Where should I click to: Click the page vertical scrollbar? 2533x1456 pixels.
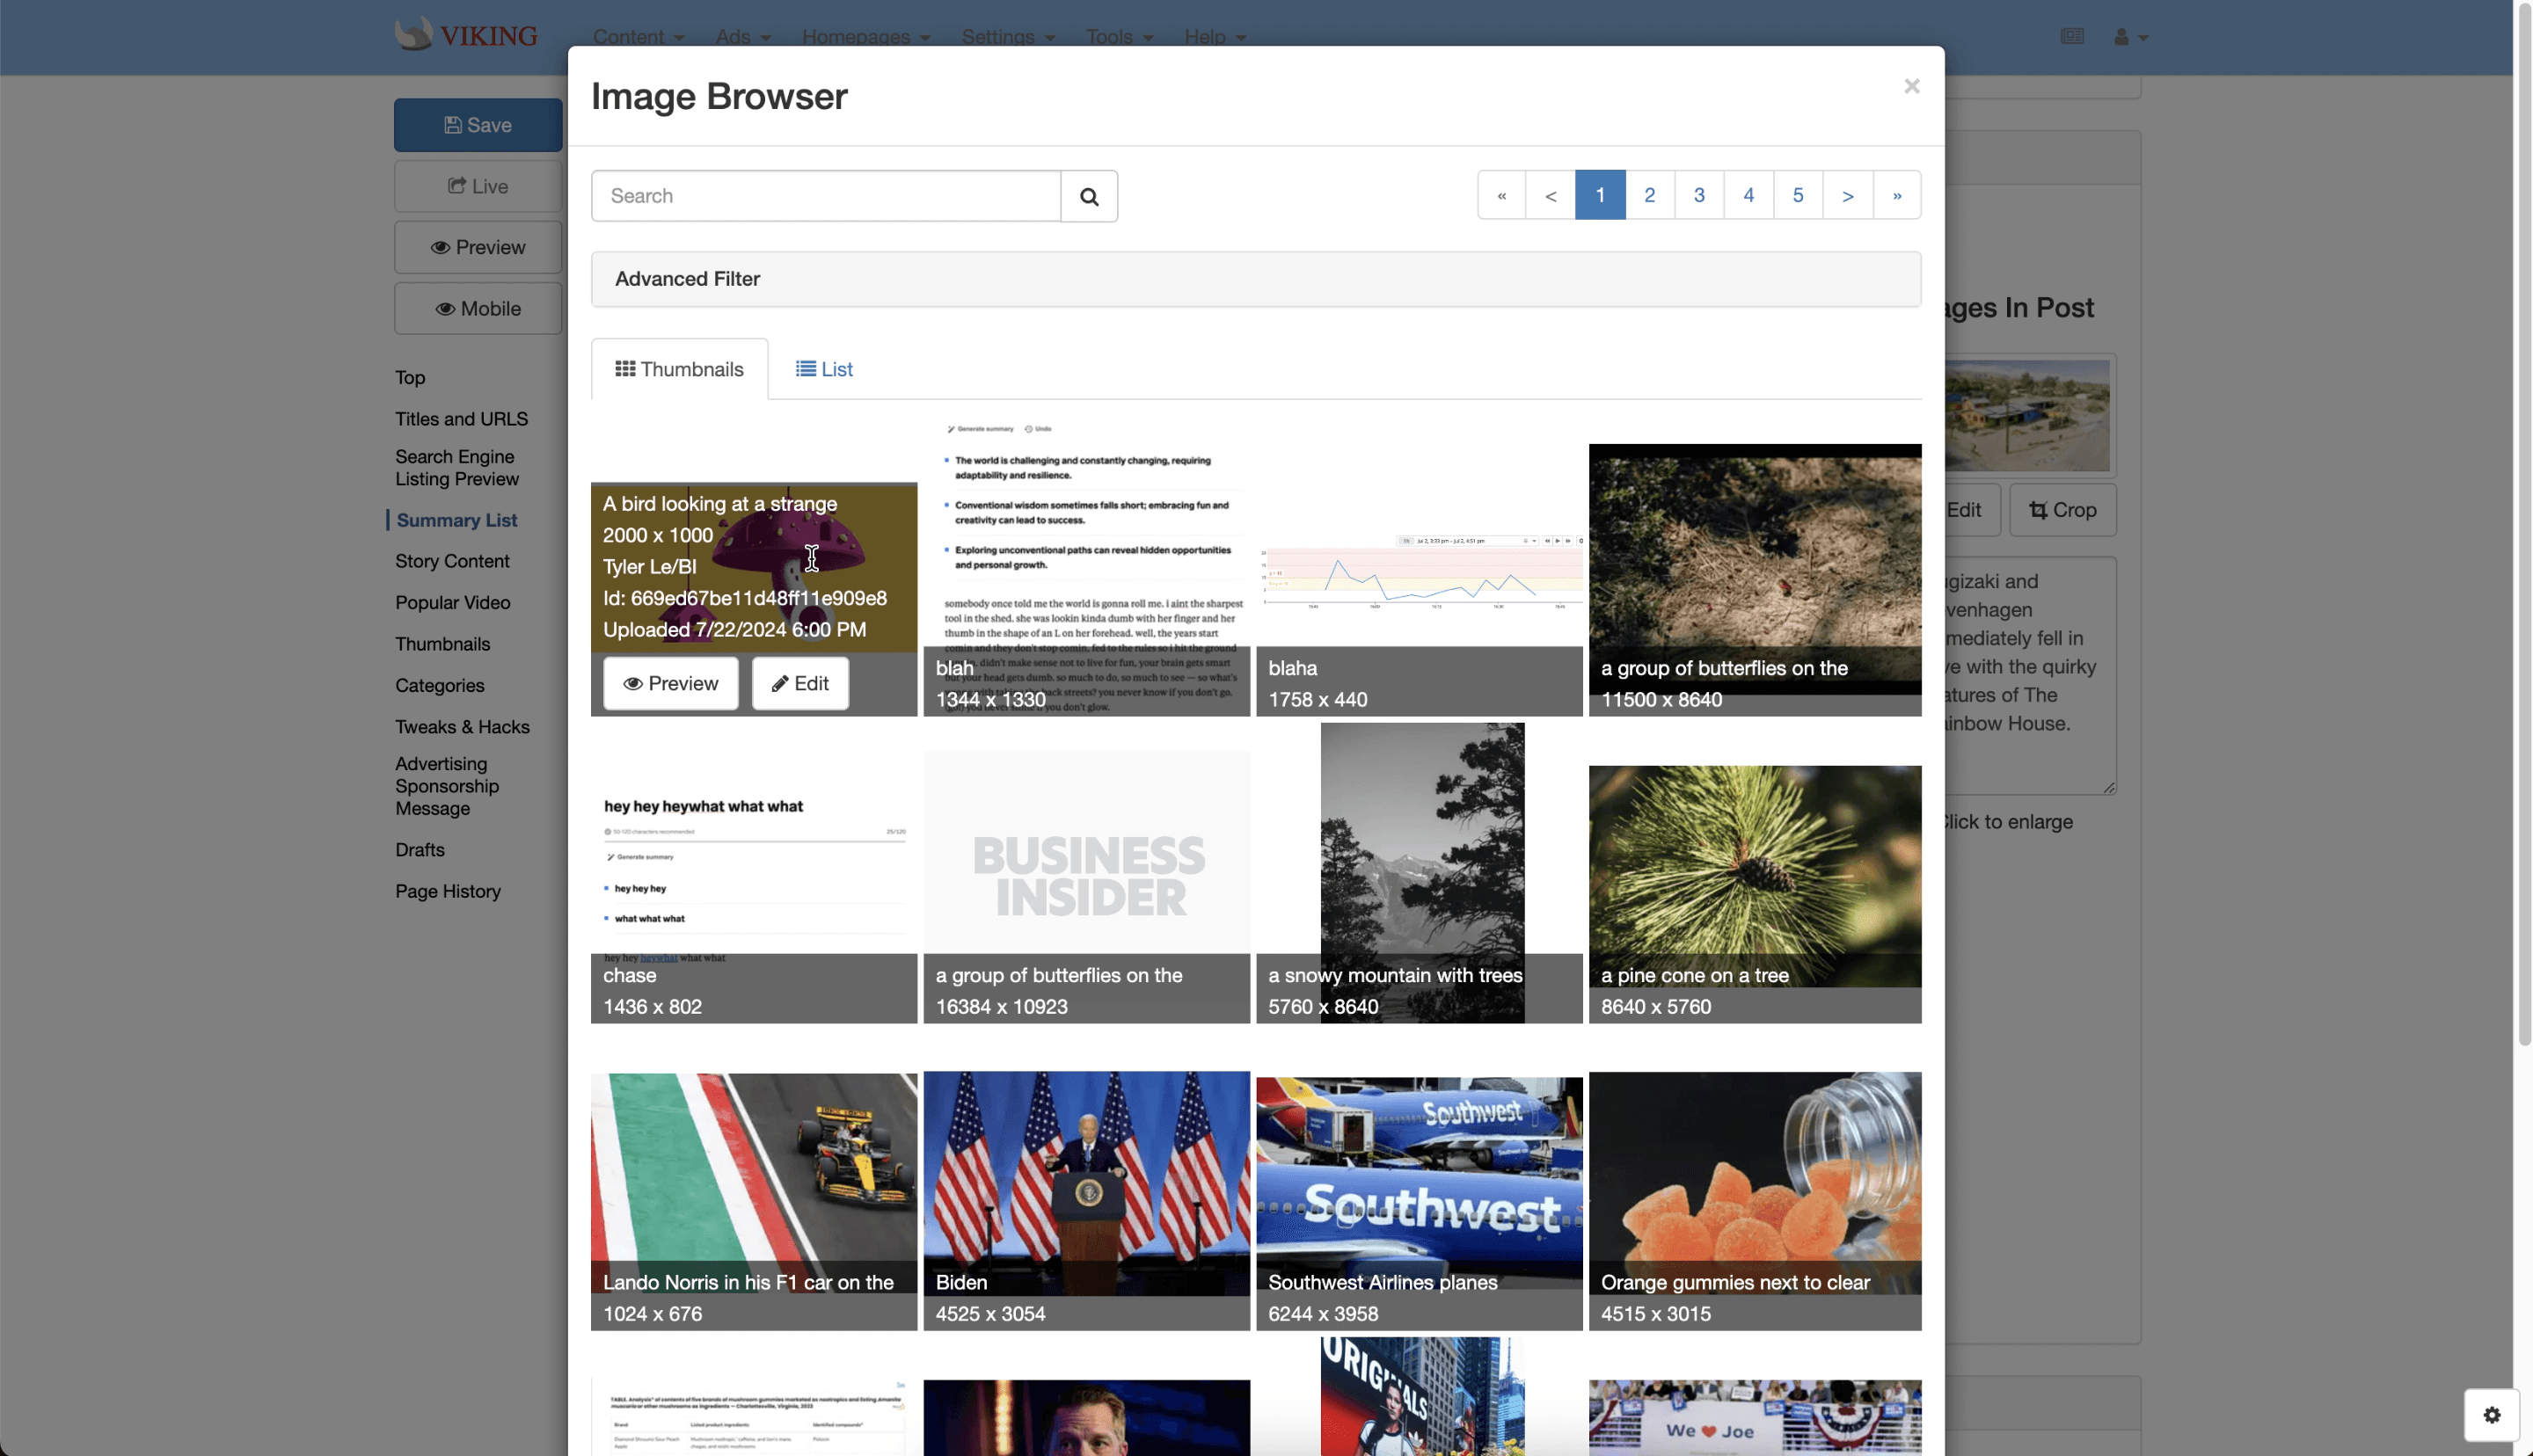click(2524, 524)
